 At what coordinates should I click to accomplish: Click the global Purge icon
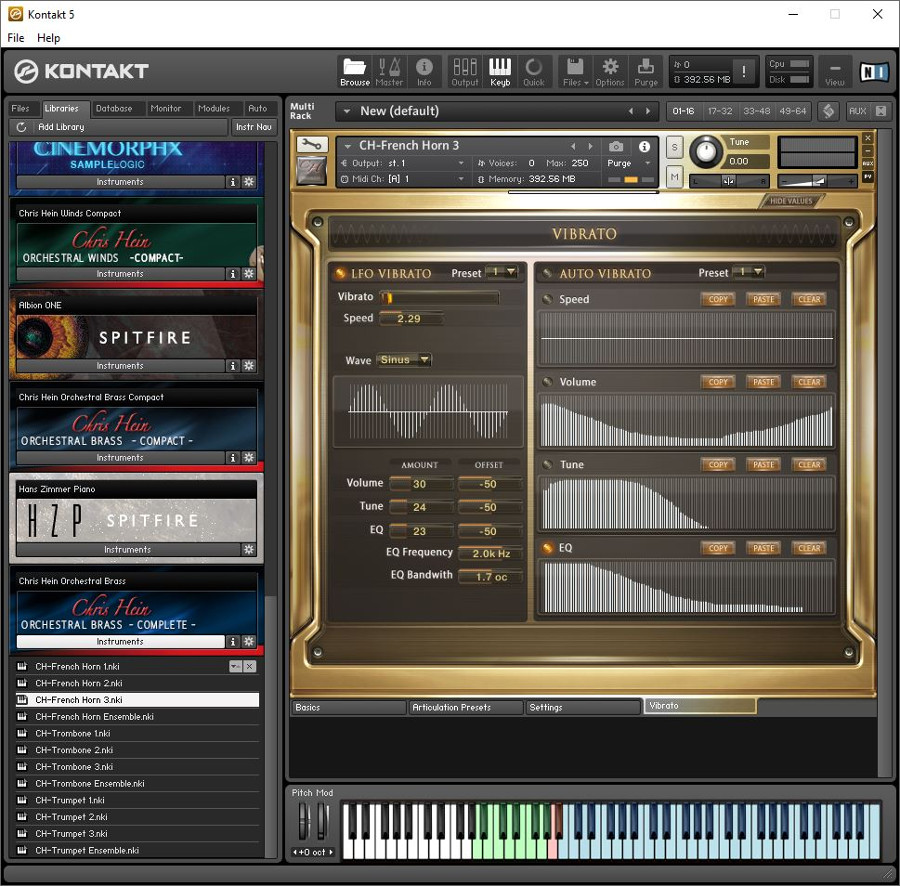[646, 72]
